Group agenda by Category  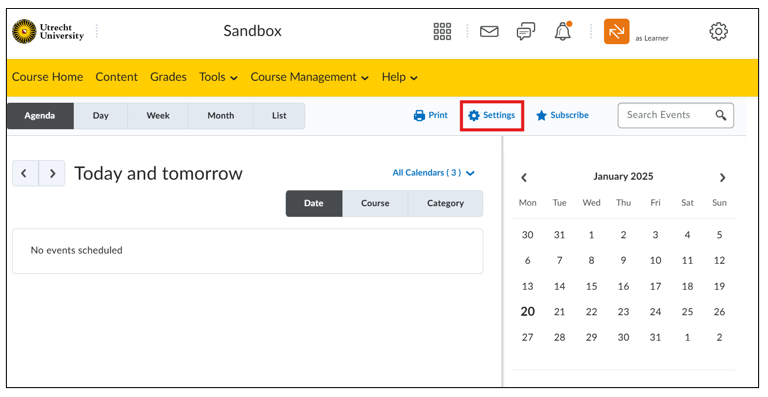click(x=445, y=203)
